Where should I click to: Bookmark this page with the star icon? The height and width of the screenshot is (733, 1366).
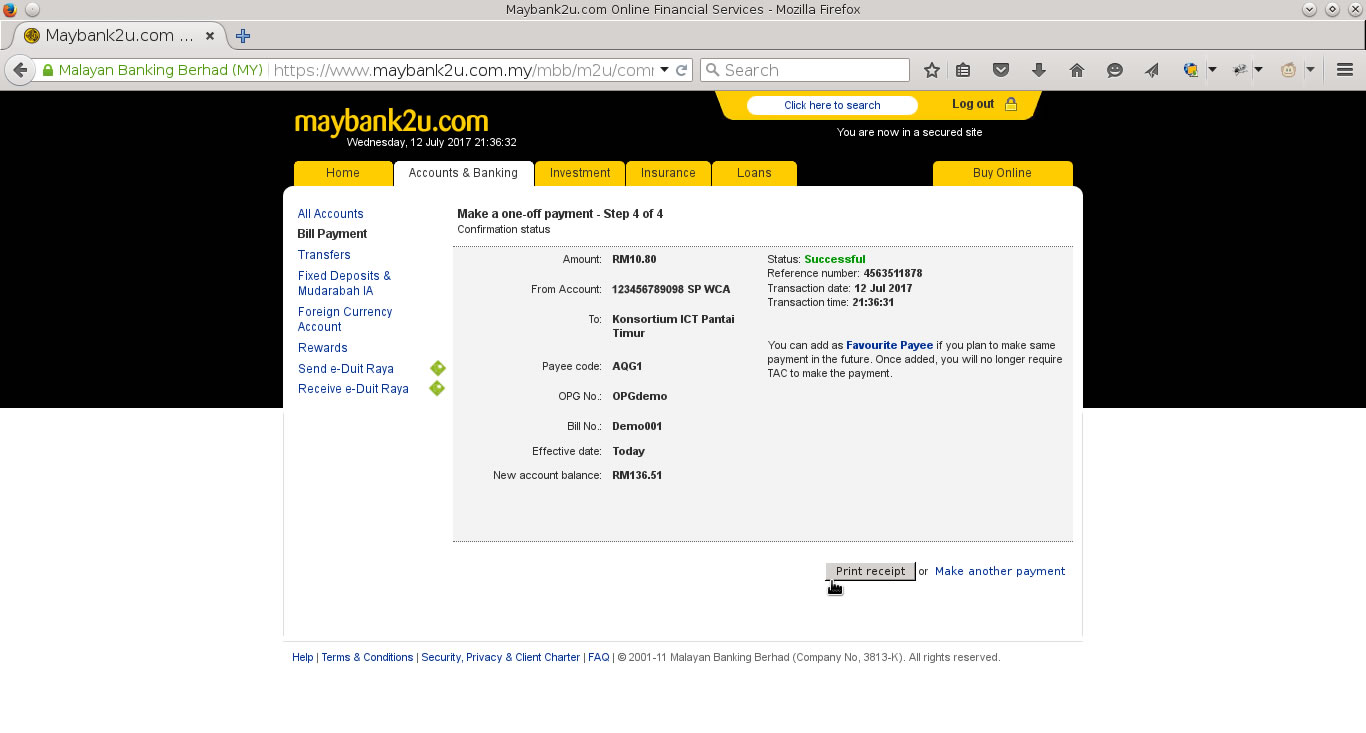(932, 70)
